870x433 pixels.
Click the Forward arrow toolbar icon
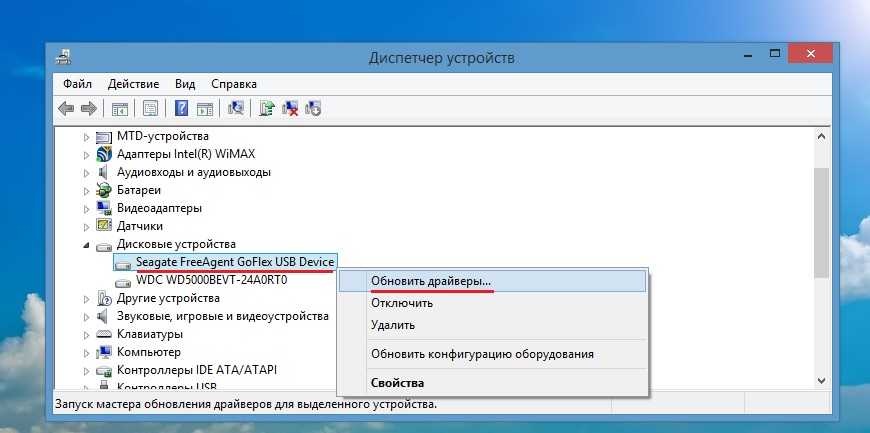click(x=89, y=108)
